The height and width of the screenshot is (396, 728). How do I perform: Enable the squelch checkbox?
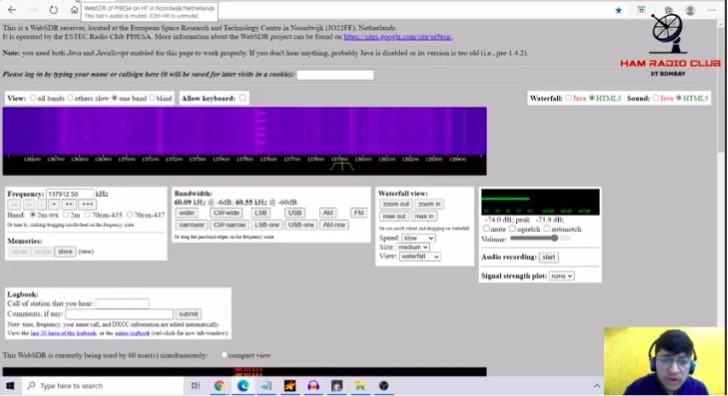[x=512, y=228]
